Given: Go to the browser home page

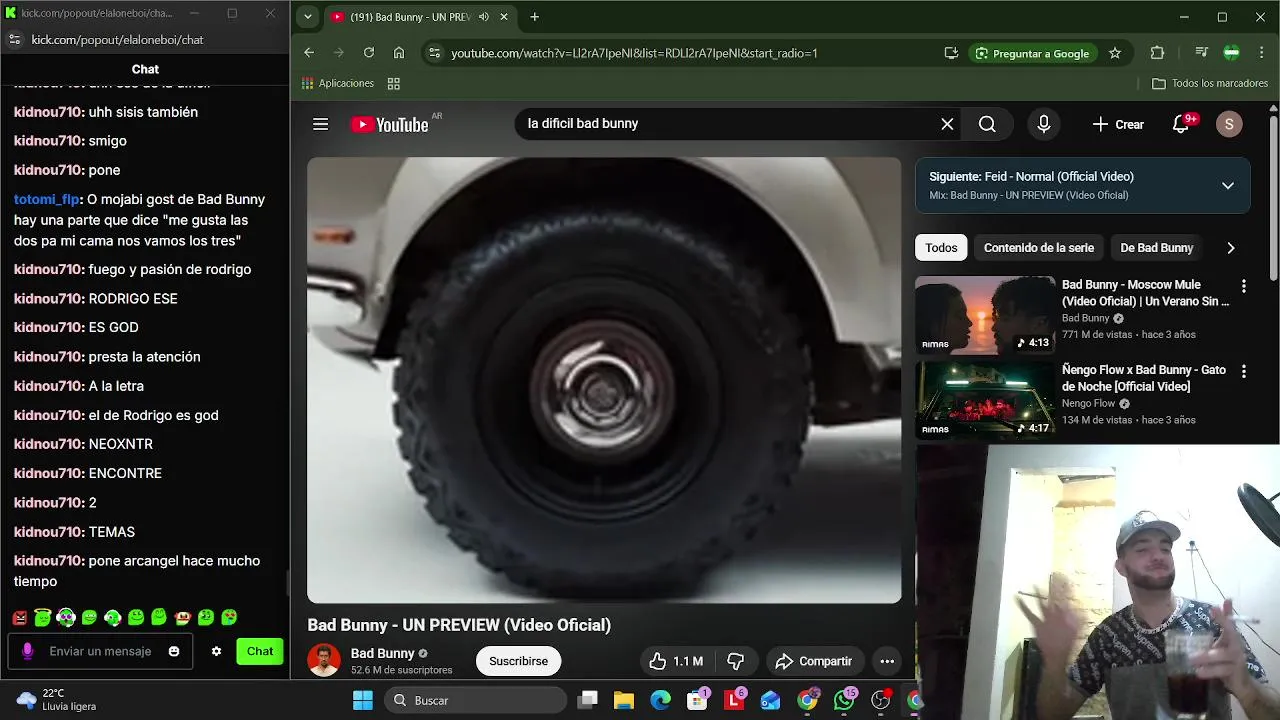Looking at the screenshot, I should [x=398, y=53].
